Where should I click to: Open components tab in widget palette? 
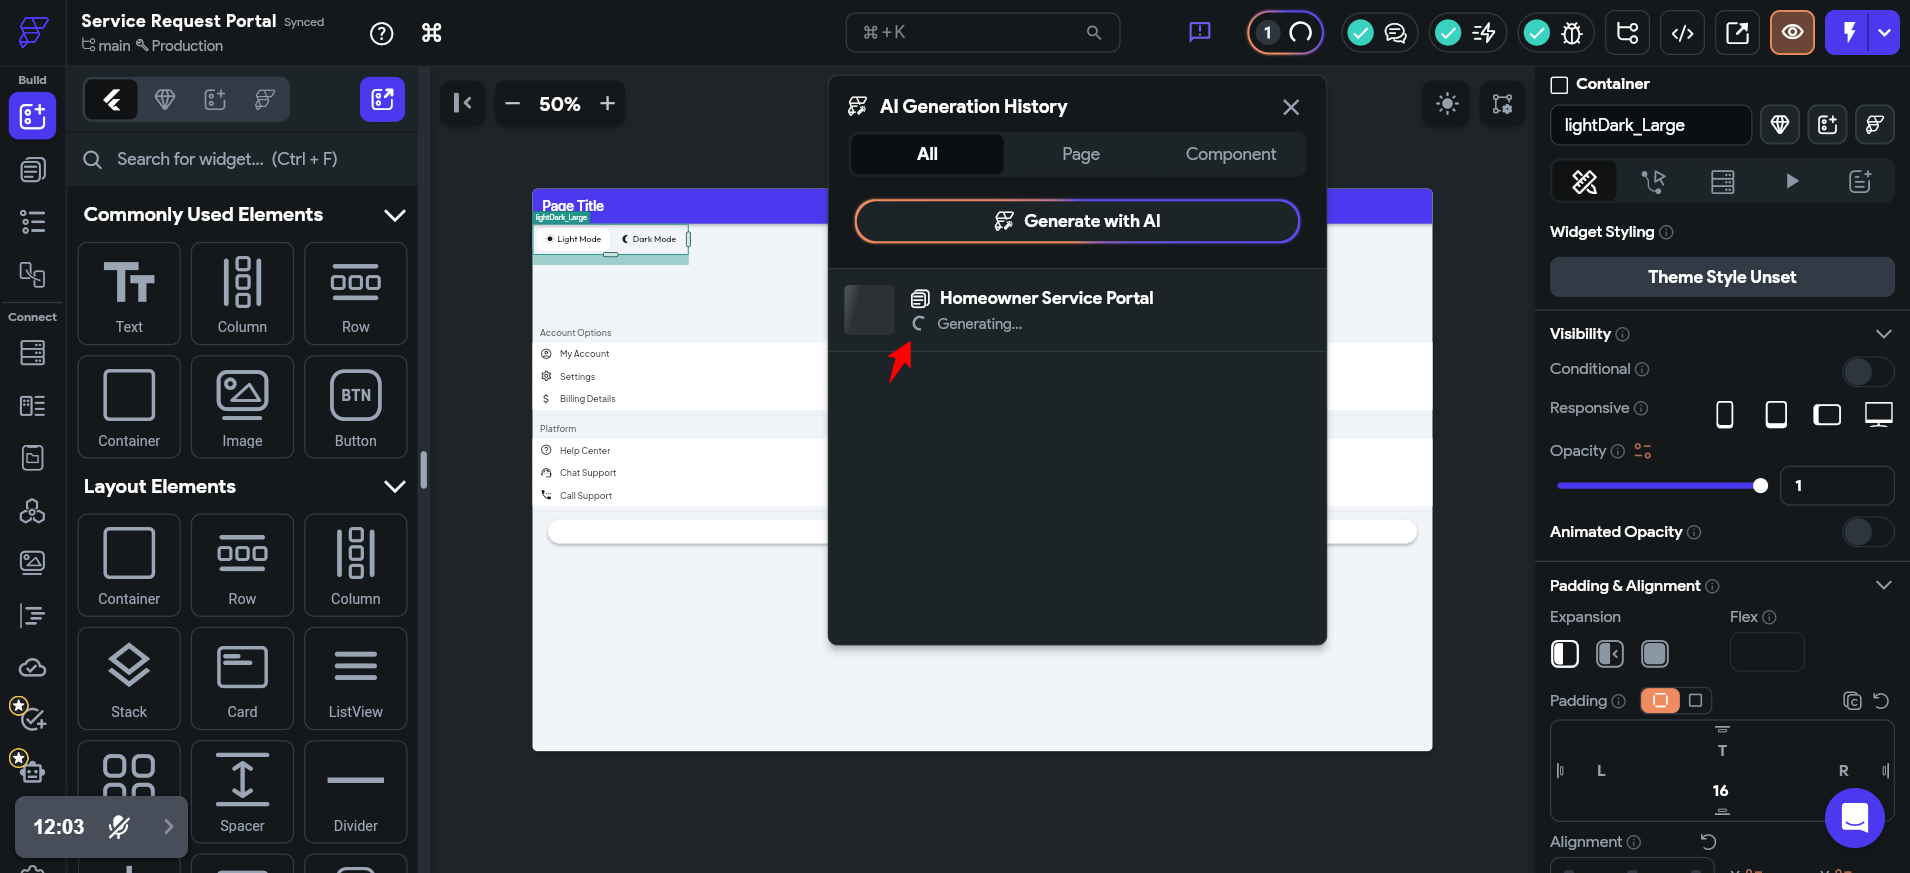[215, 99]
